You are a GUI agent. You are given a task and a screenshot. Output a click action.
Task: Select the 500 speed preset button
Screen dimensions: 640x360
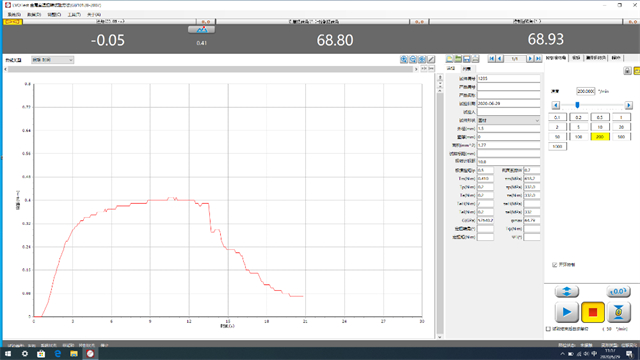(621, 137)
